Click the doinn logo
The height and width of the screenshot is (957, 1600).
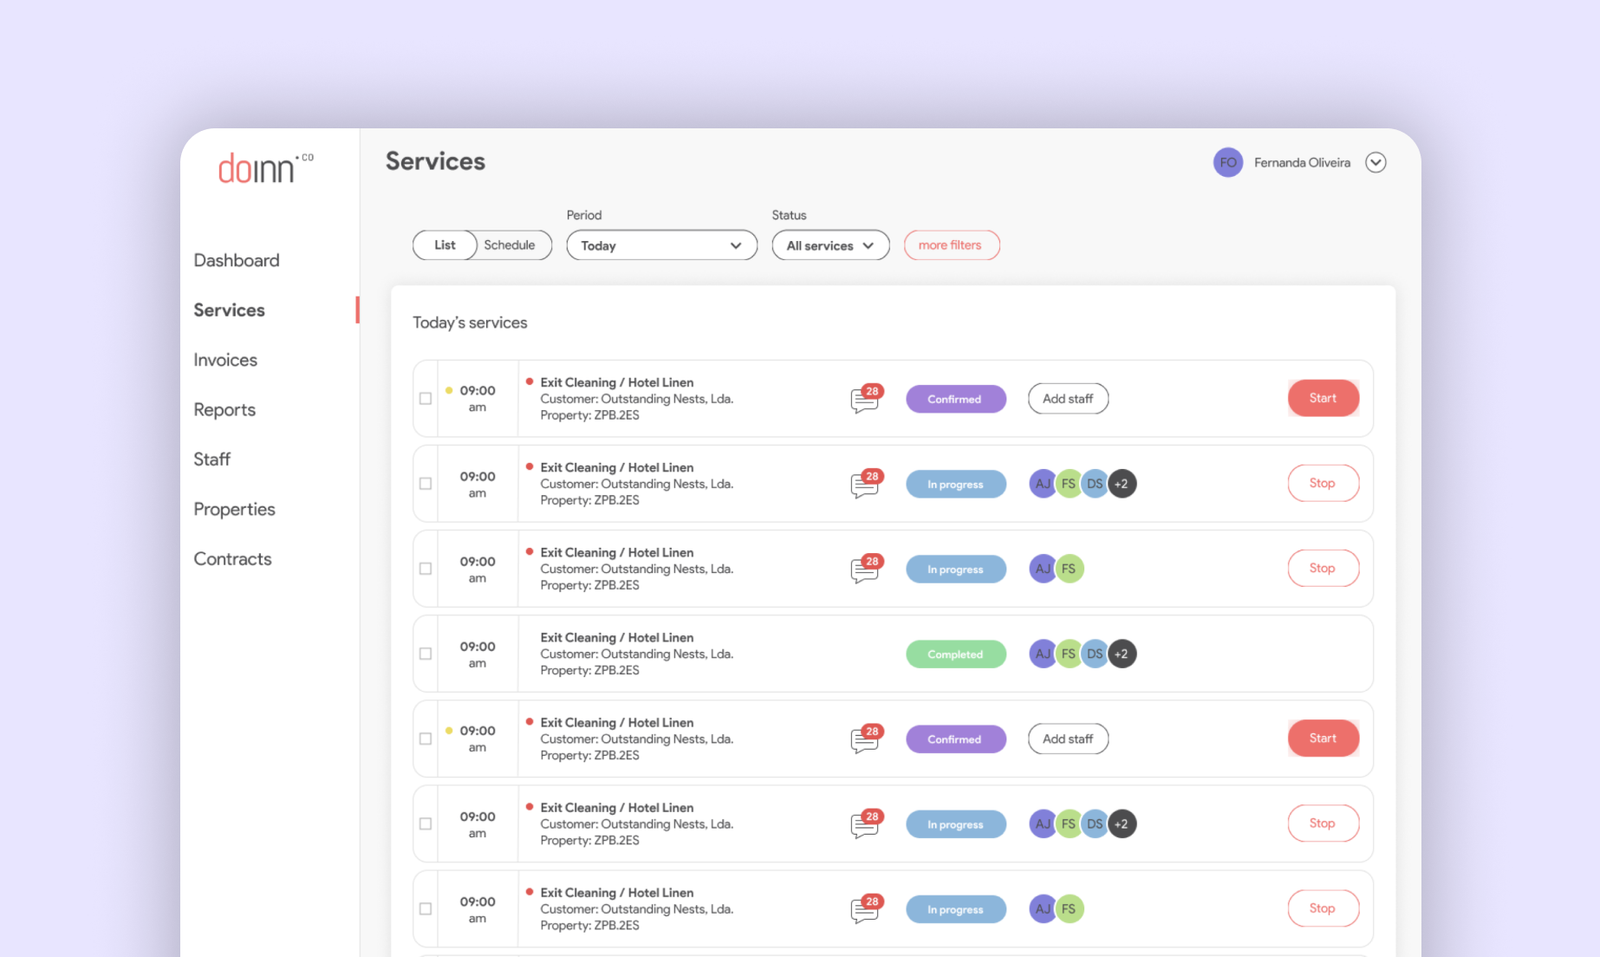pos(265,168)
